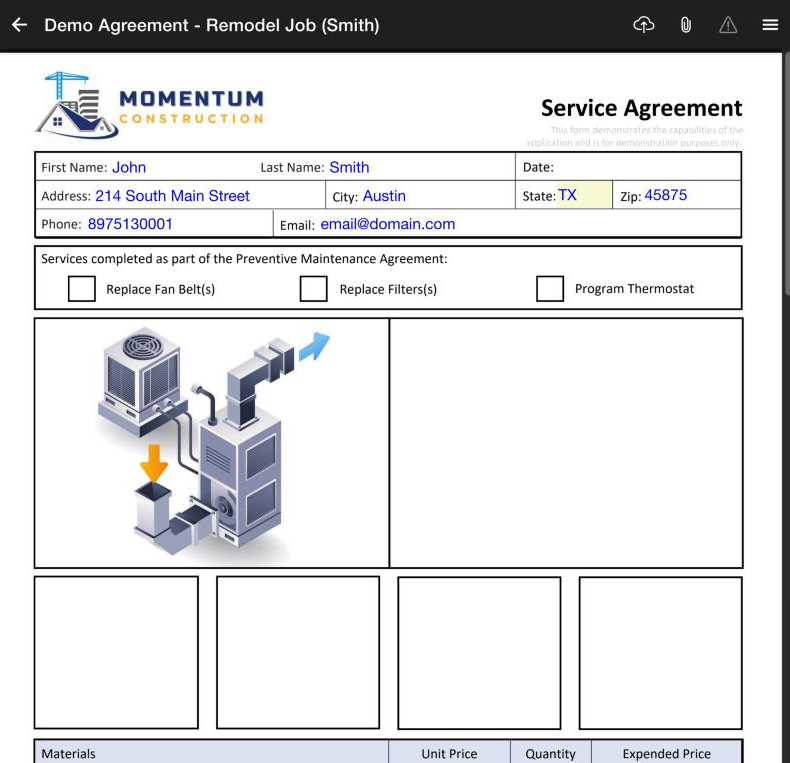Click the Services completed section heading text

point(244,259)
